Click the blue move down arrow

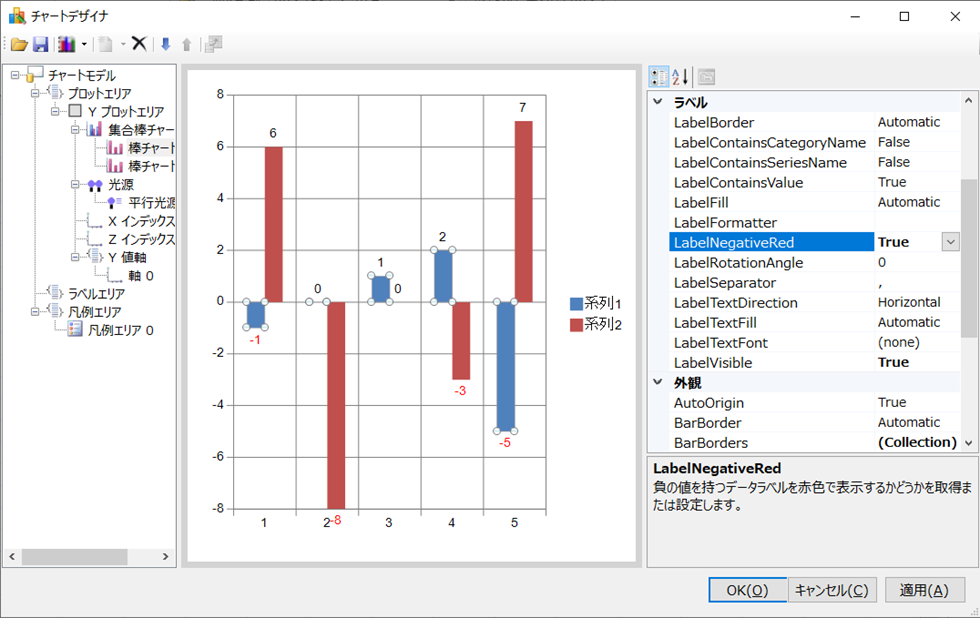[x=165, y=45]
